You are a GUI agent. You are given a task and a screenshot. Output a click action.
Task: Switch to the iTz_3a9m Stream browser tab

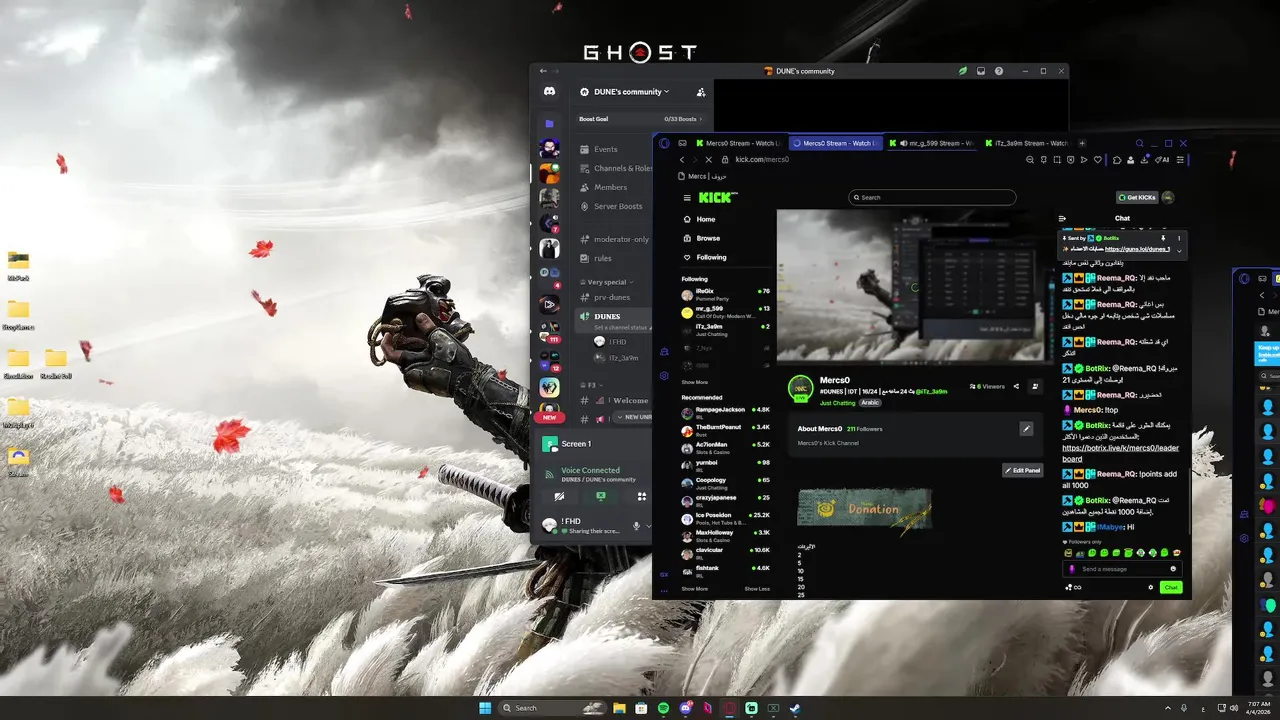coord(1028,143)
